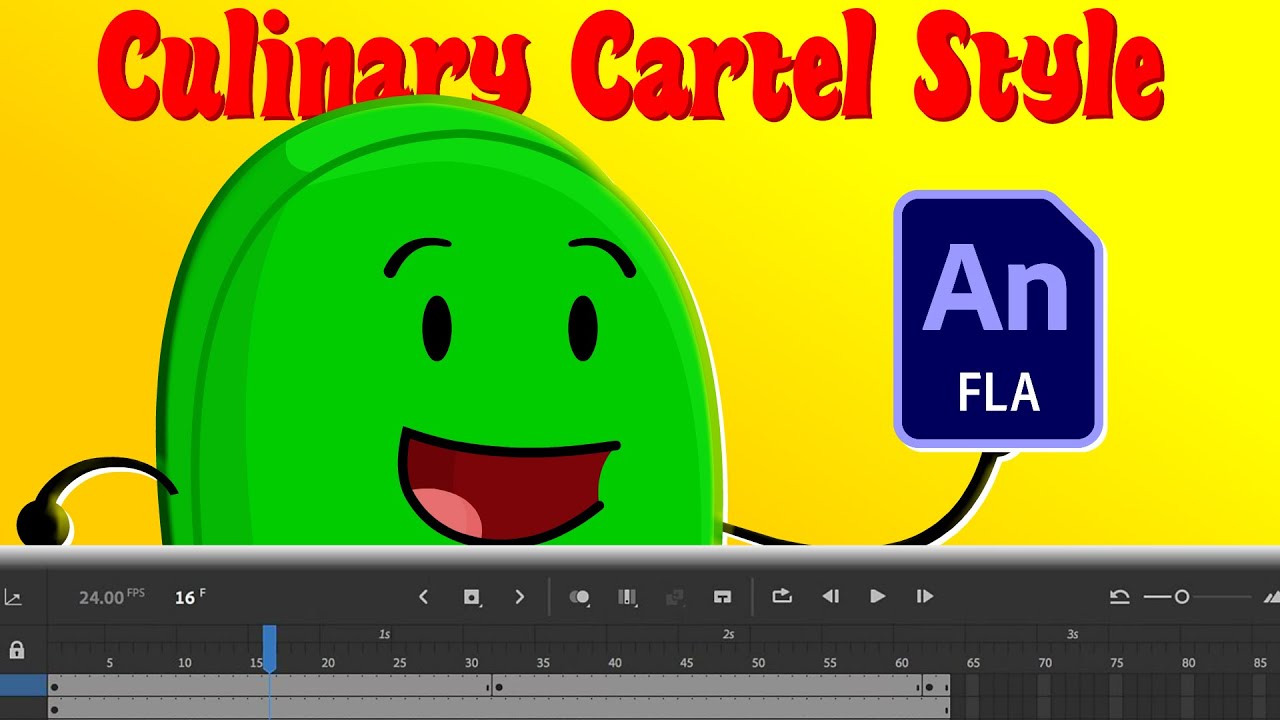Select the keyframe near frame 32
This screenshot has width=1280, height=720.
click(x=497, y=687)
